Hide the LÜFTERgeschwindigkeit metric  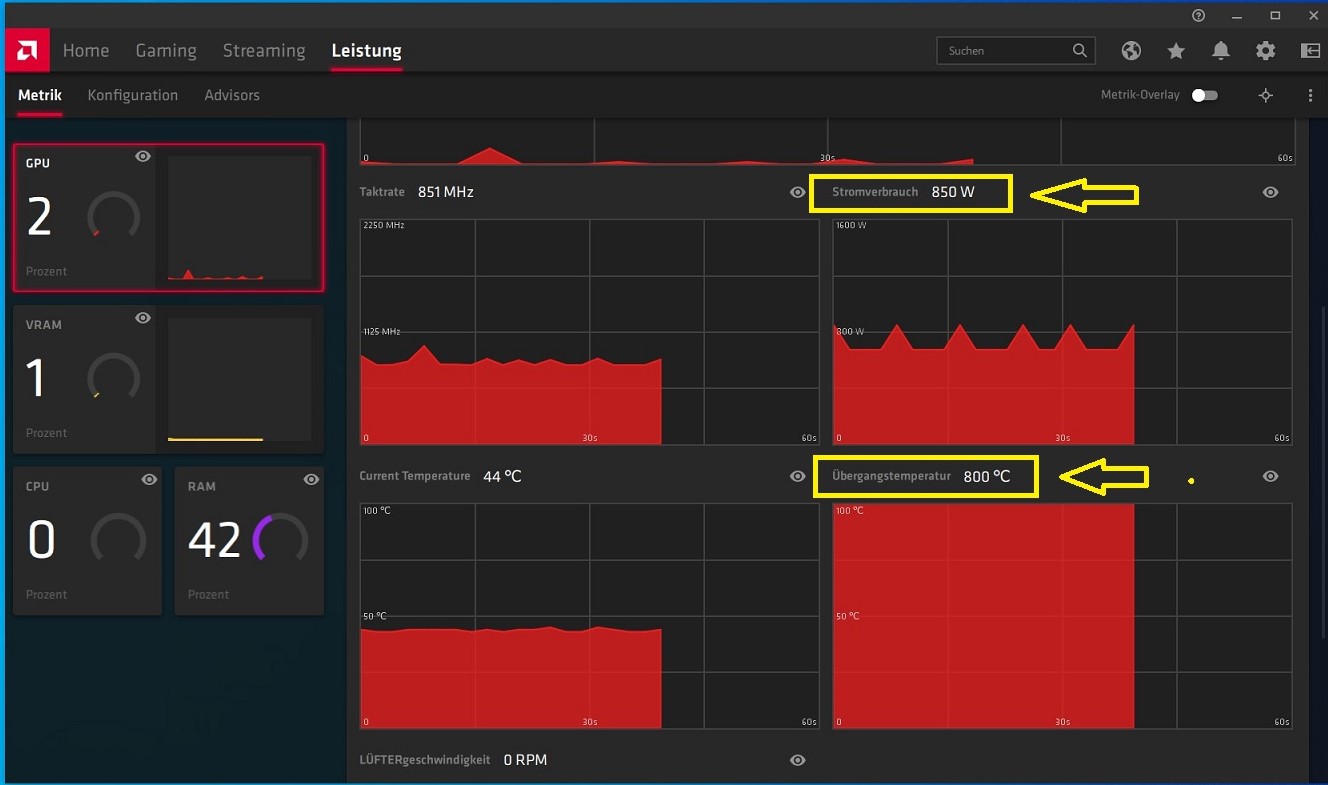point(797,760)
